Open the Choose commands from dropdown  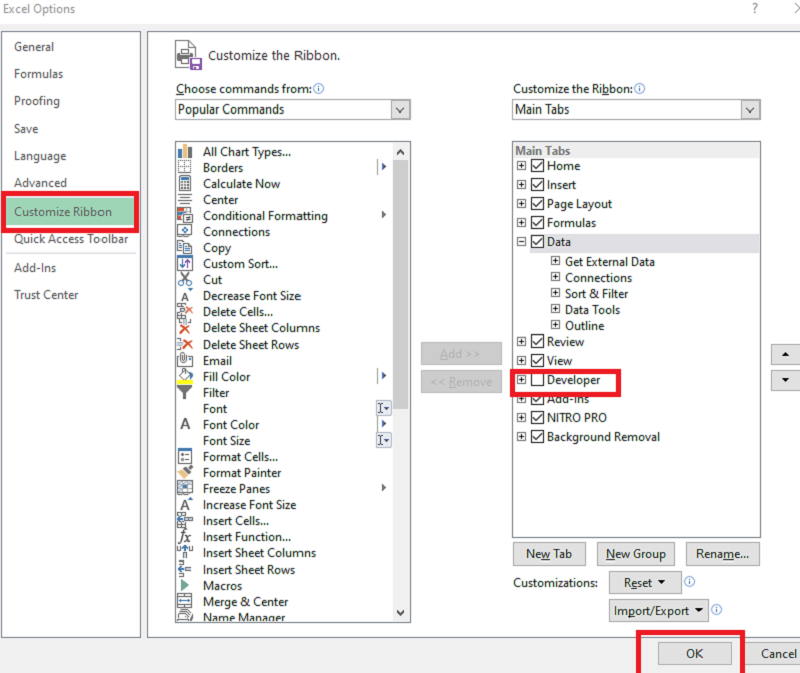click(400, 110)
